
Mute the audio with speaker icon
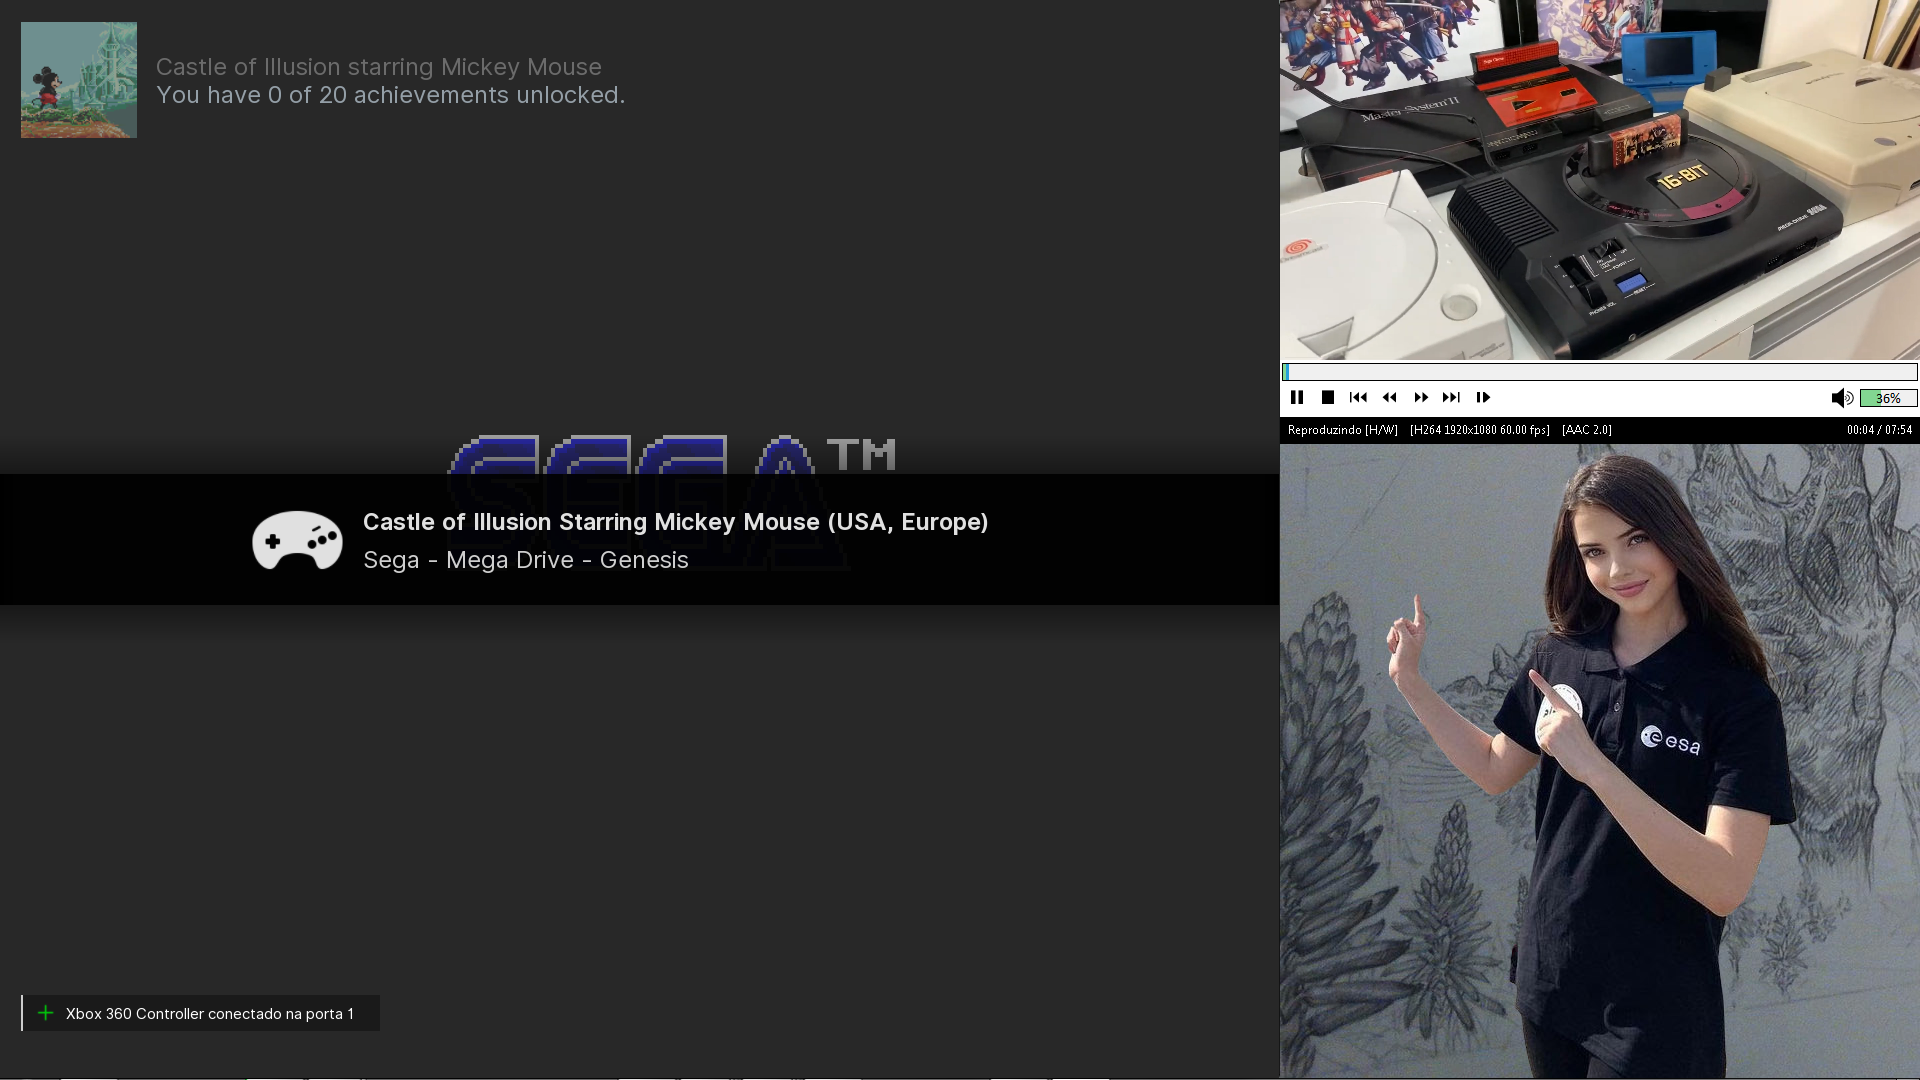[1842, 398]
